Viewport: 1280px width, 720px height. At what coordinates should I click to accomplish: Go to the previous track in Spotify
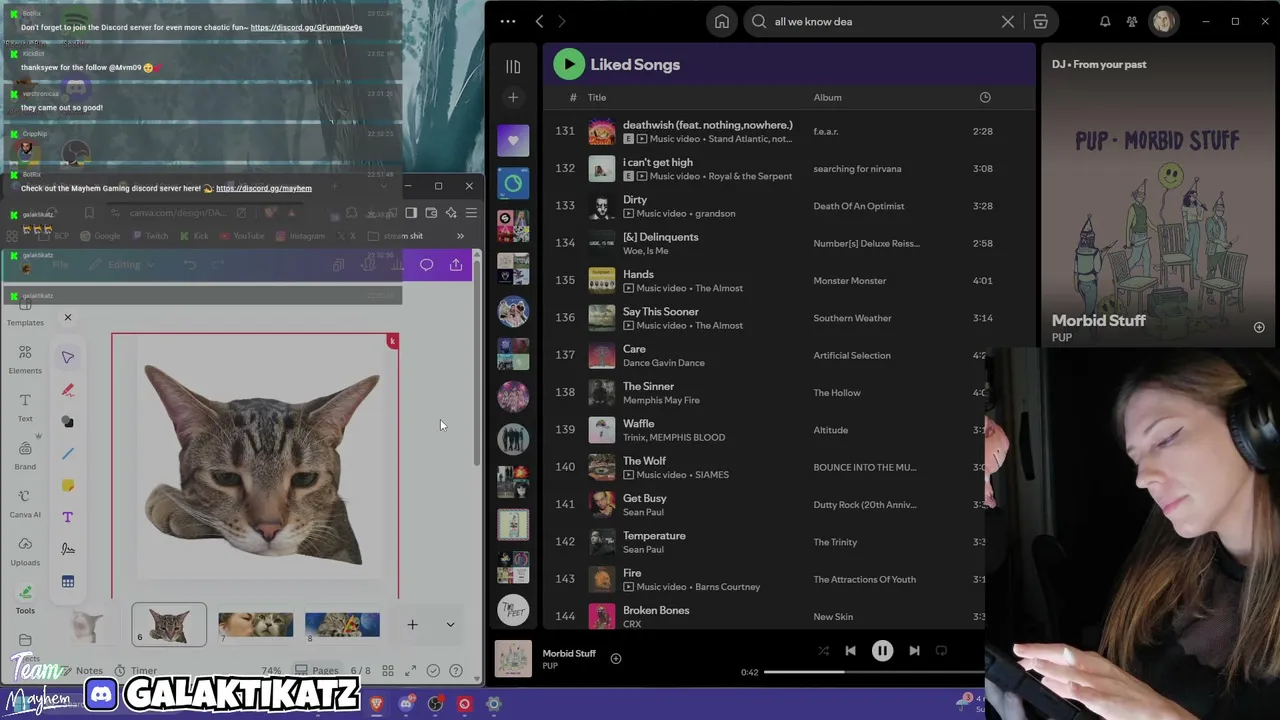click(850, 651)
